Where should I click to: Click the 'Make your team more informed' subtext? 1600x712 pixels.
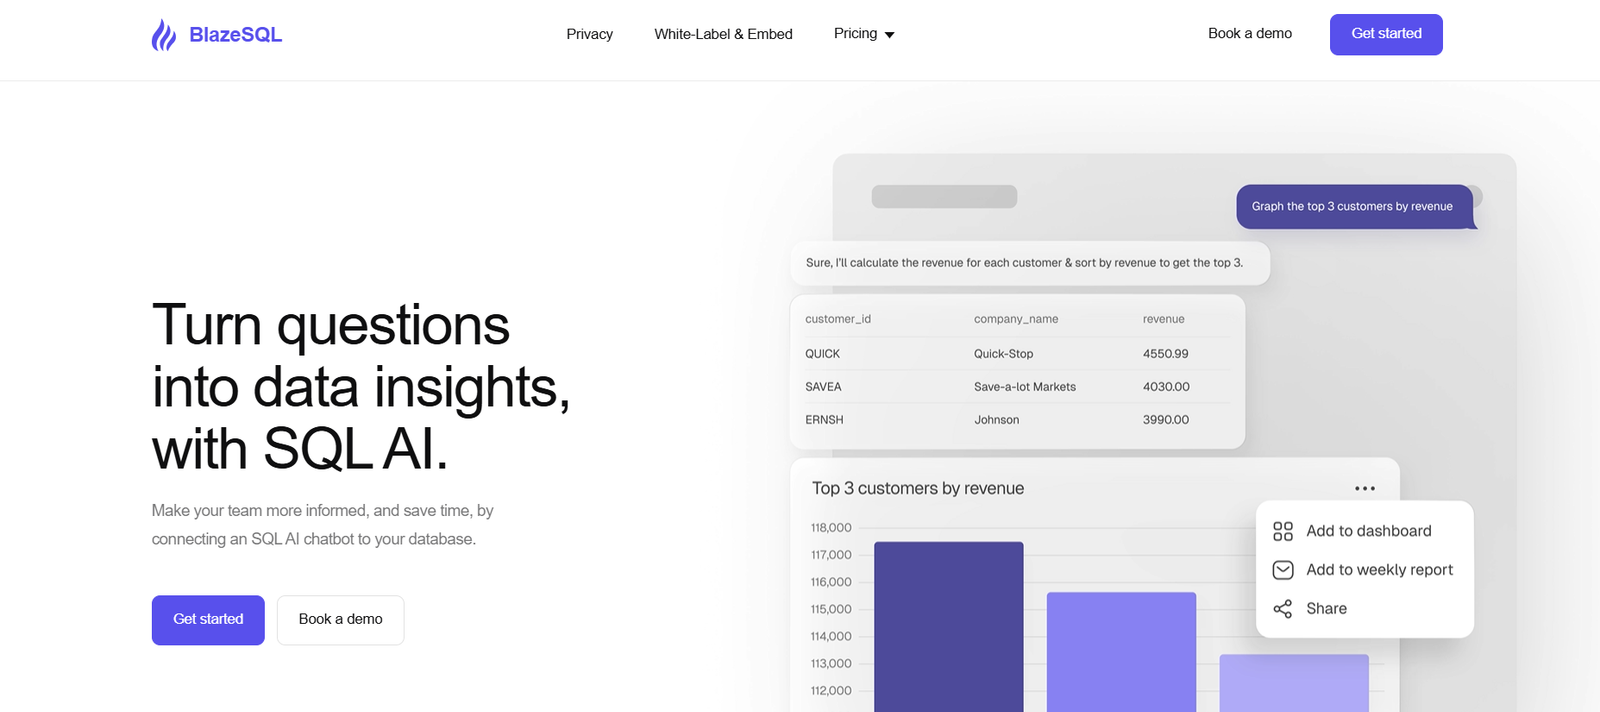click(323, 525)
